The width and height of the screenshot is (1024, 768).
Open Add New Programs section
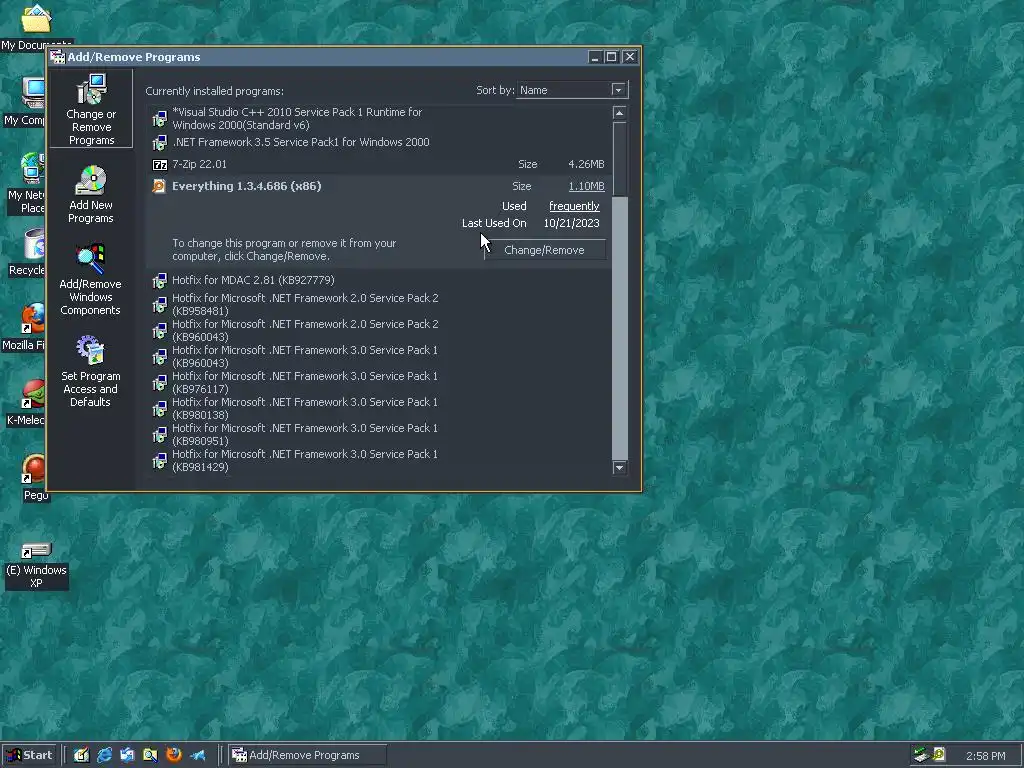(x=91, y=194)
